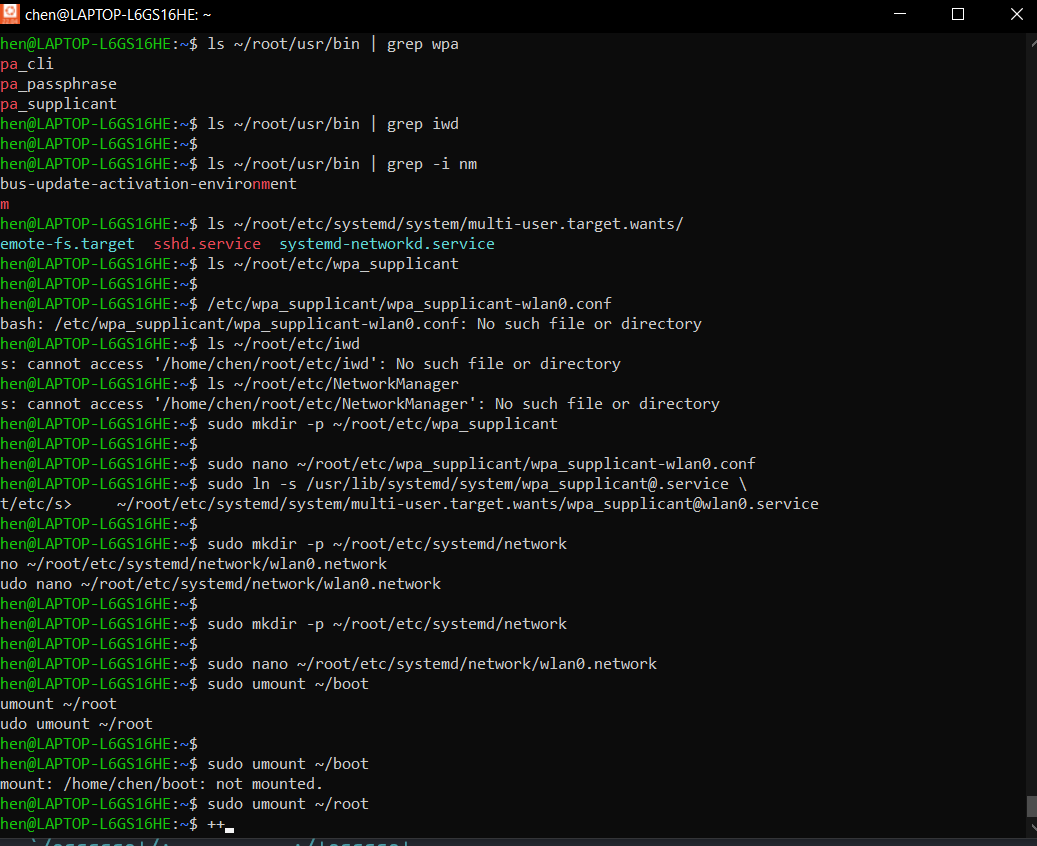Click the command "ls ~/root/usr/bin | grep iwd"

[333, 124]
